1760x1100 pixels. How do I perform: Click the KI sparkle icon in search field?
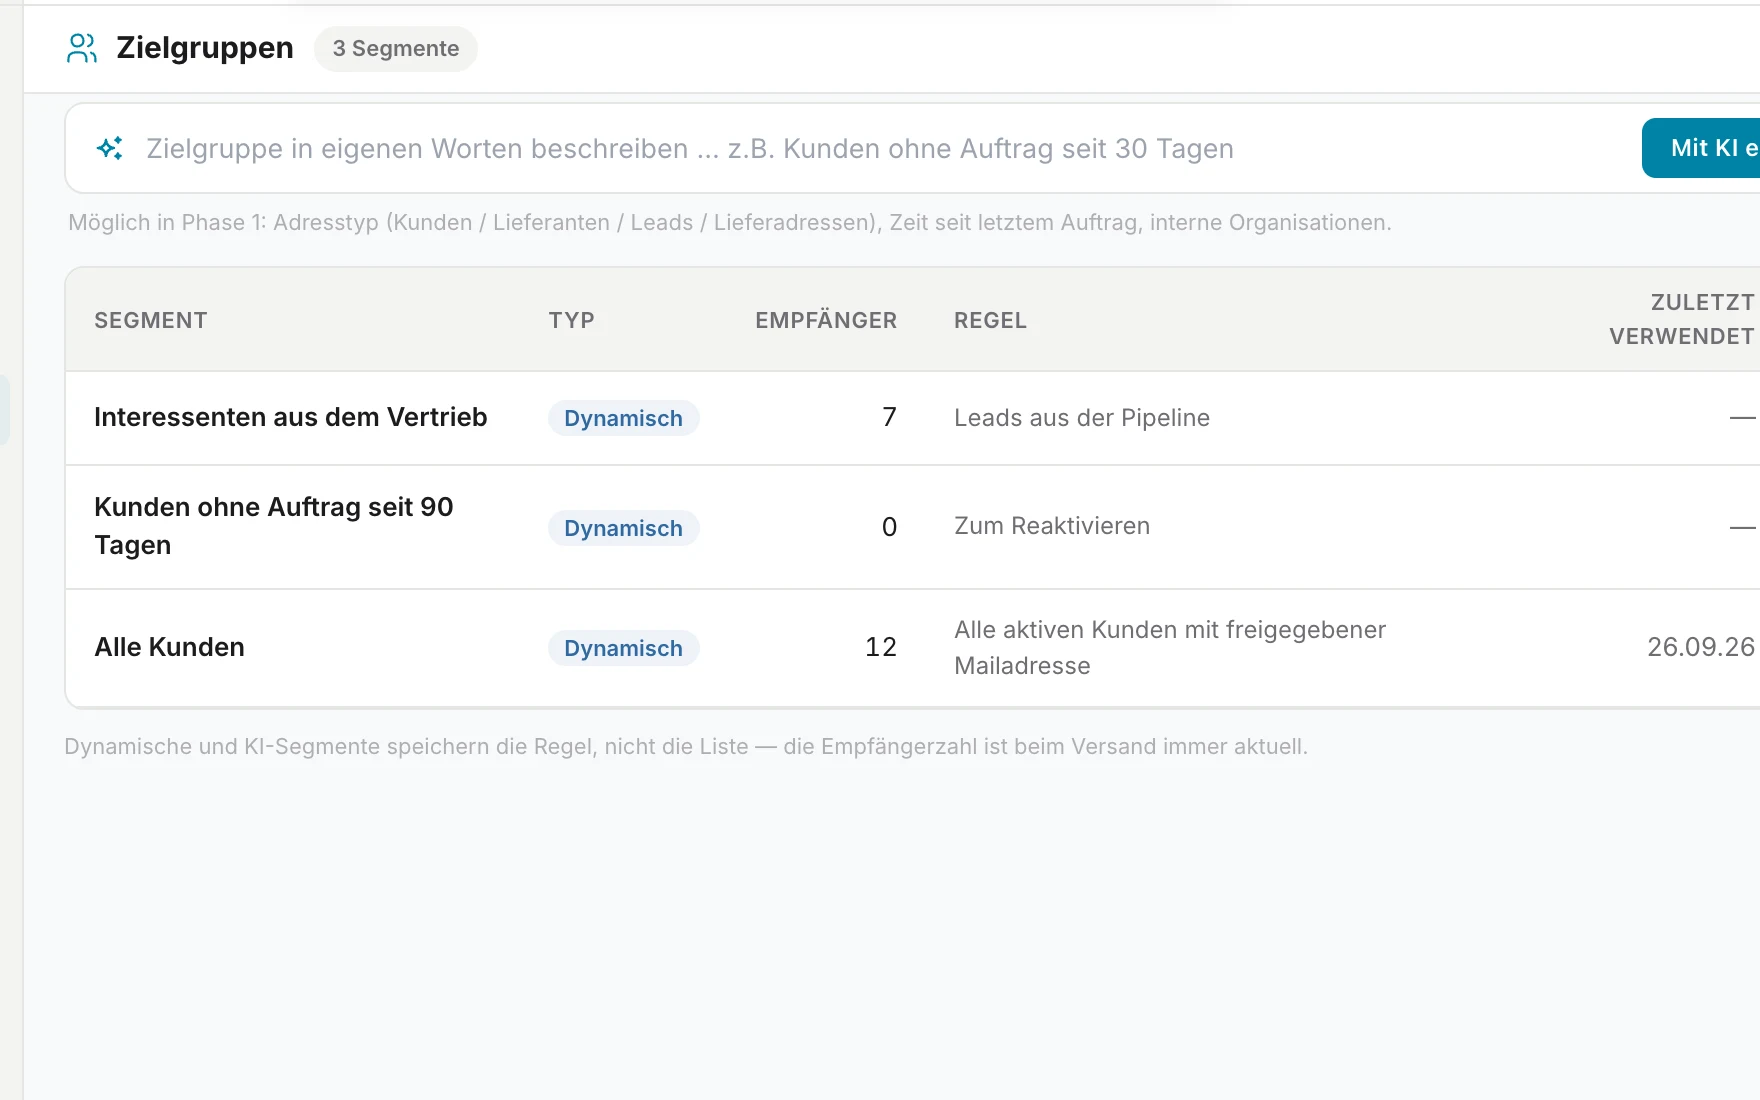point(110,148)
